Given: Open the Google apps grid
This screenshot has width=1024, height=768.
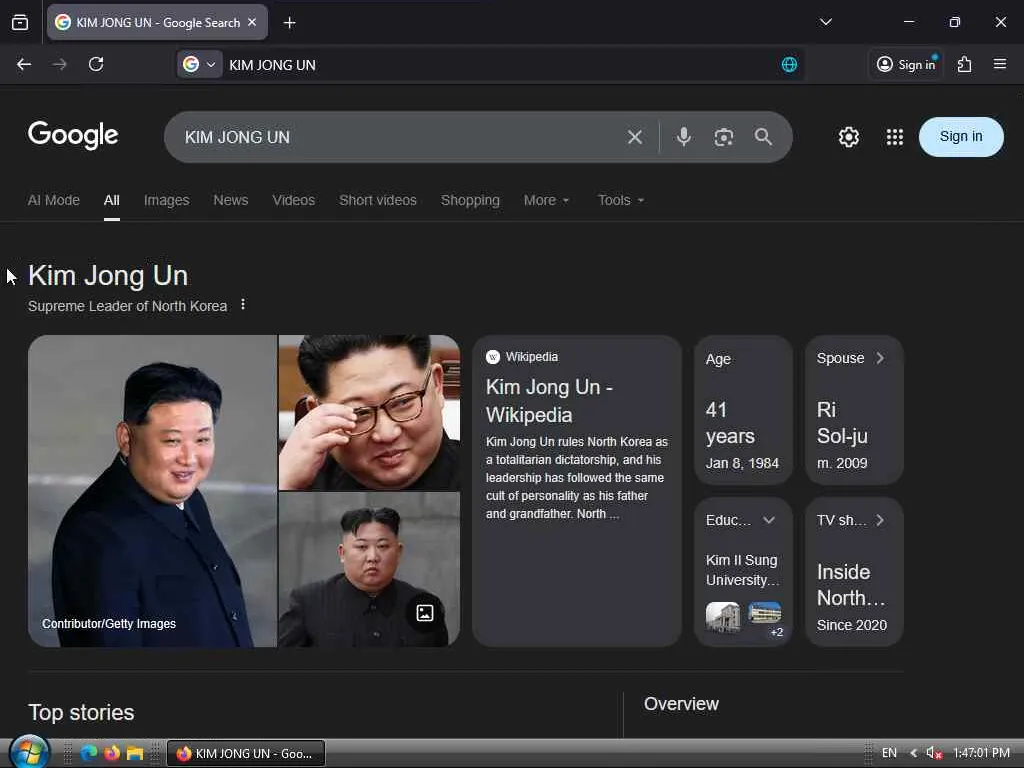Looking at the screenshot, I should pos(895,137).
